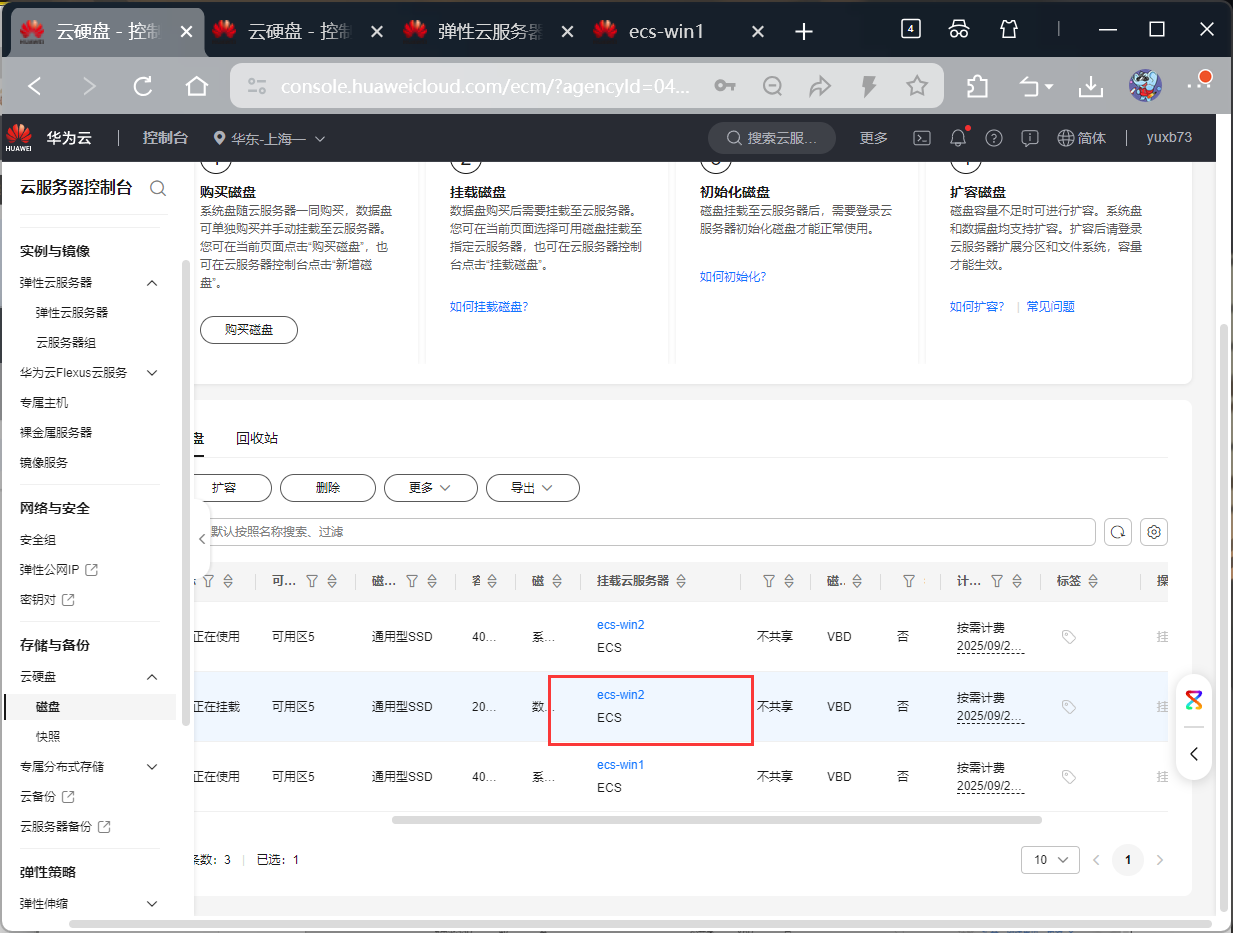Open table column settings gear icon

click(1154, 532)
